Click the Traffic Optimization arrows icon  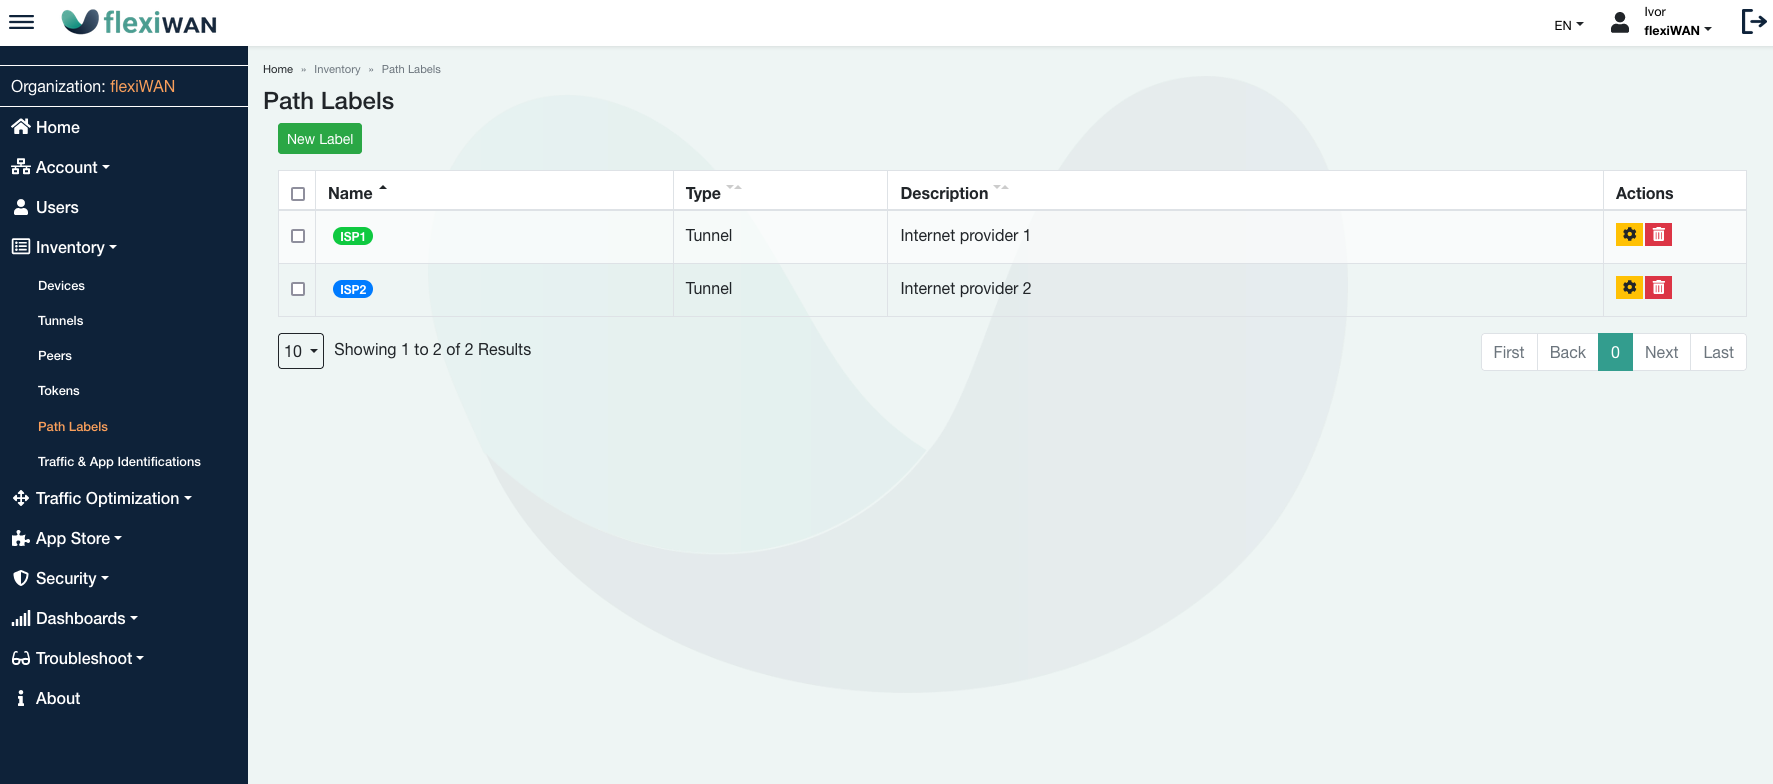click(x=21, y=498)
